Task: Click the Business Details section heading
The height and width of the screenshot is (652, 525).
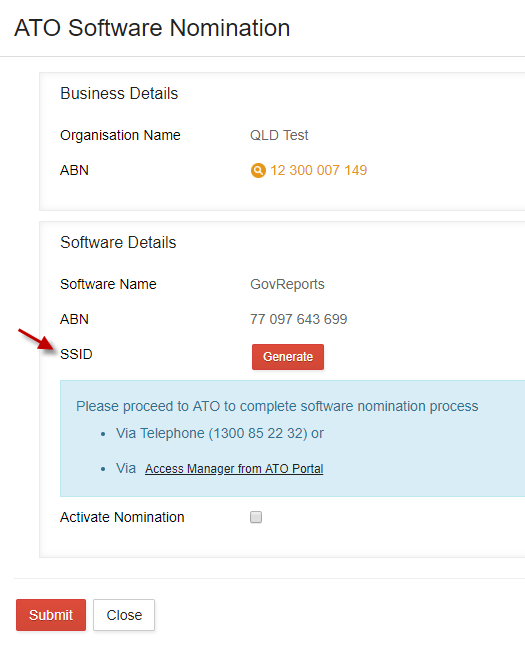Action: pos(119,94)
